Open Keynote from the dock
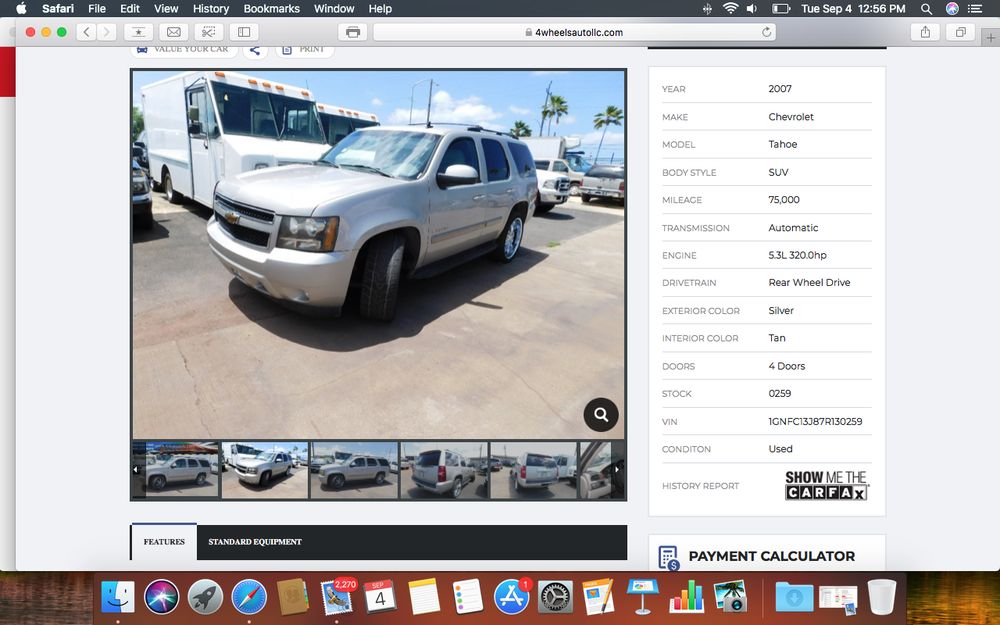Screen dimensions: 1000x625 coord(641,597)
